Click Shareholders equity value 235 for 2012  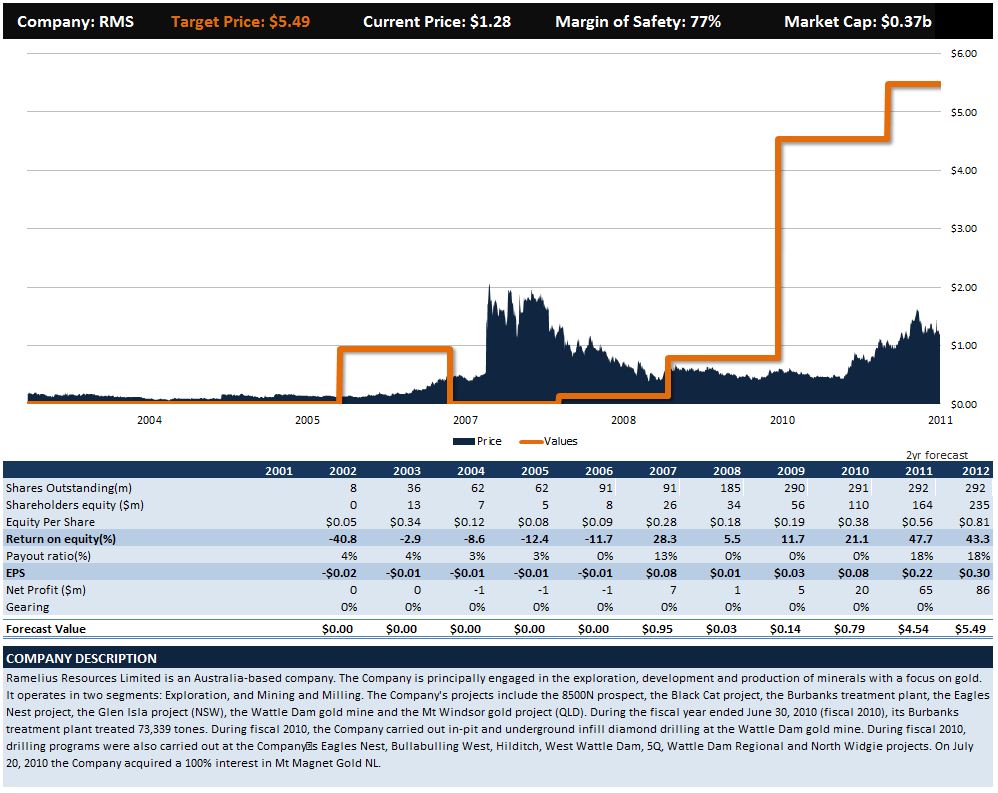pyautogui.click(x=980, y=505)
